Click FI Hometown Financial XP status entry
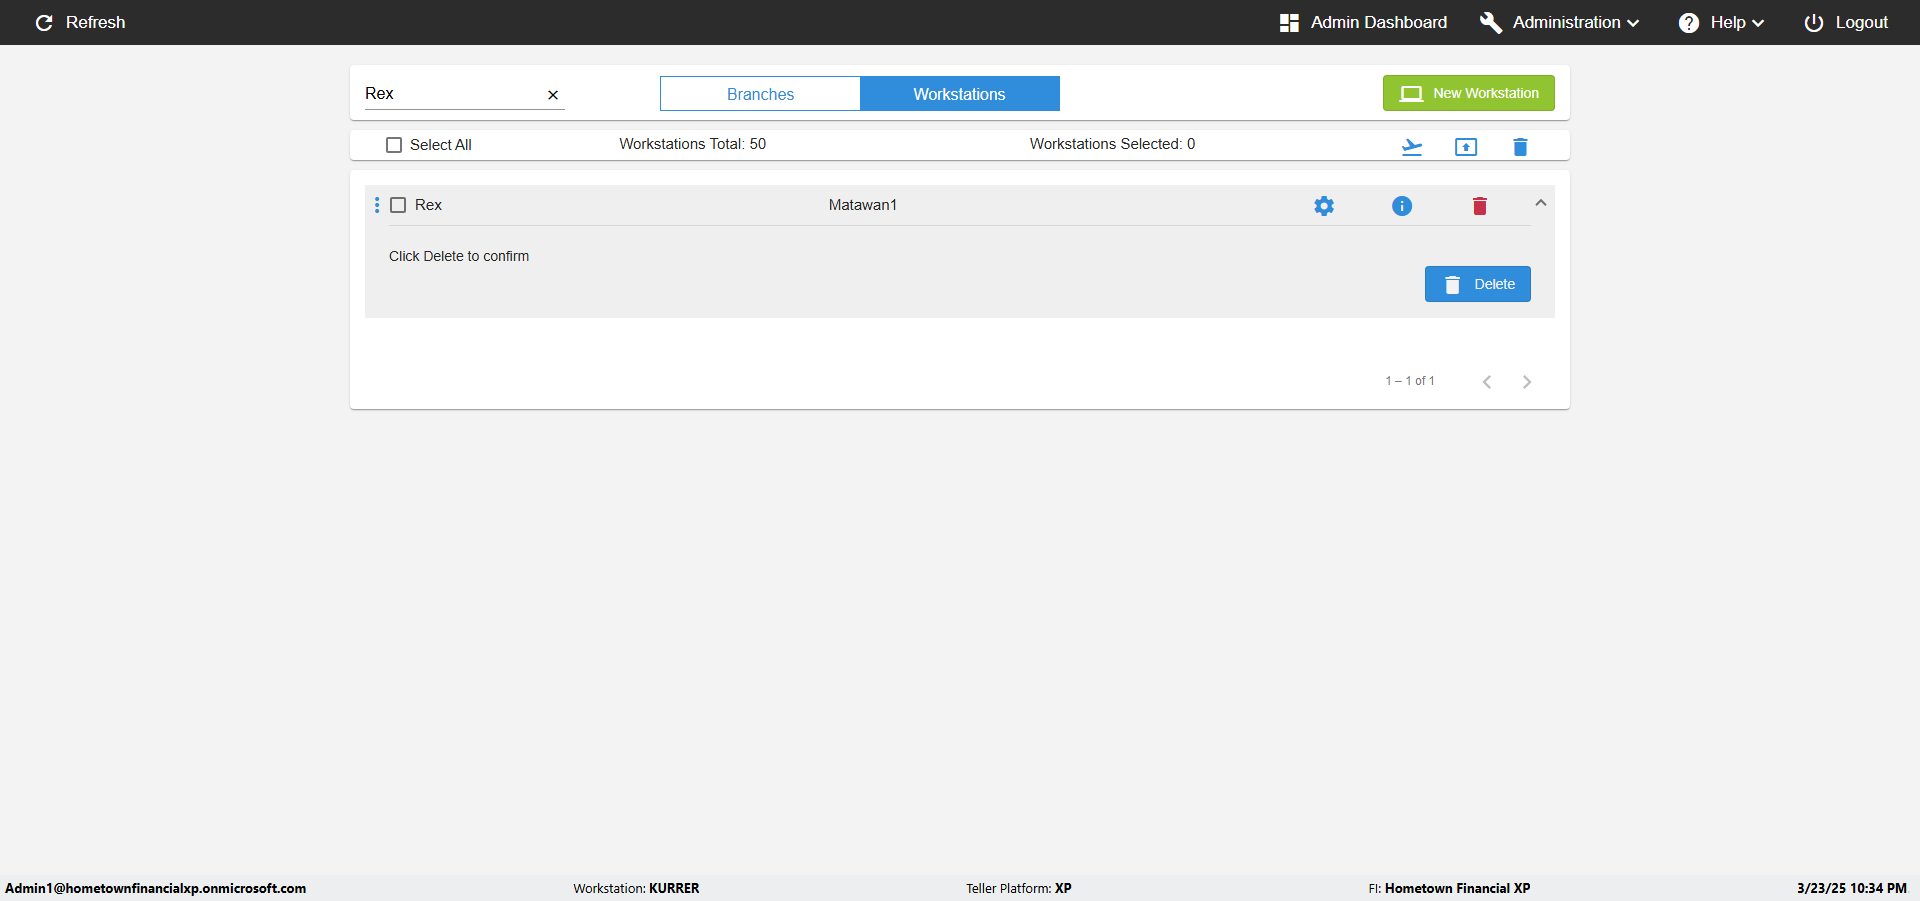 click(x=1449, y=888)
